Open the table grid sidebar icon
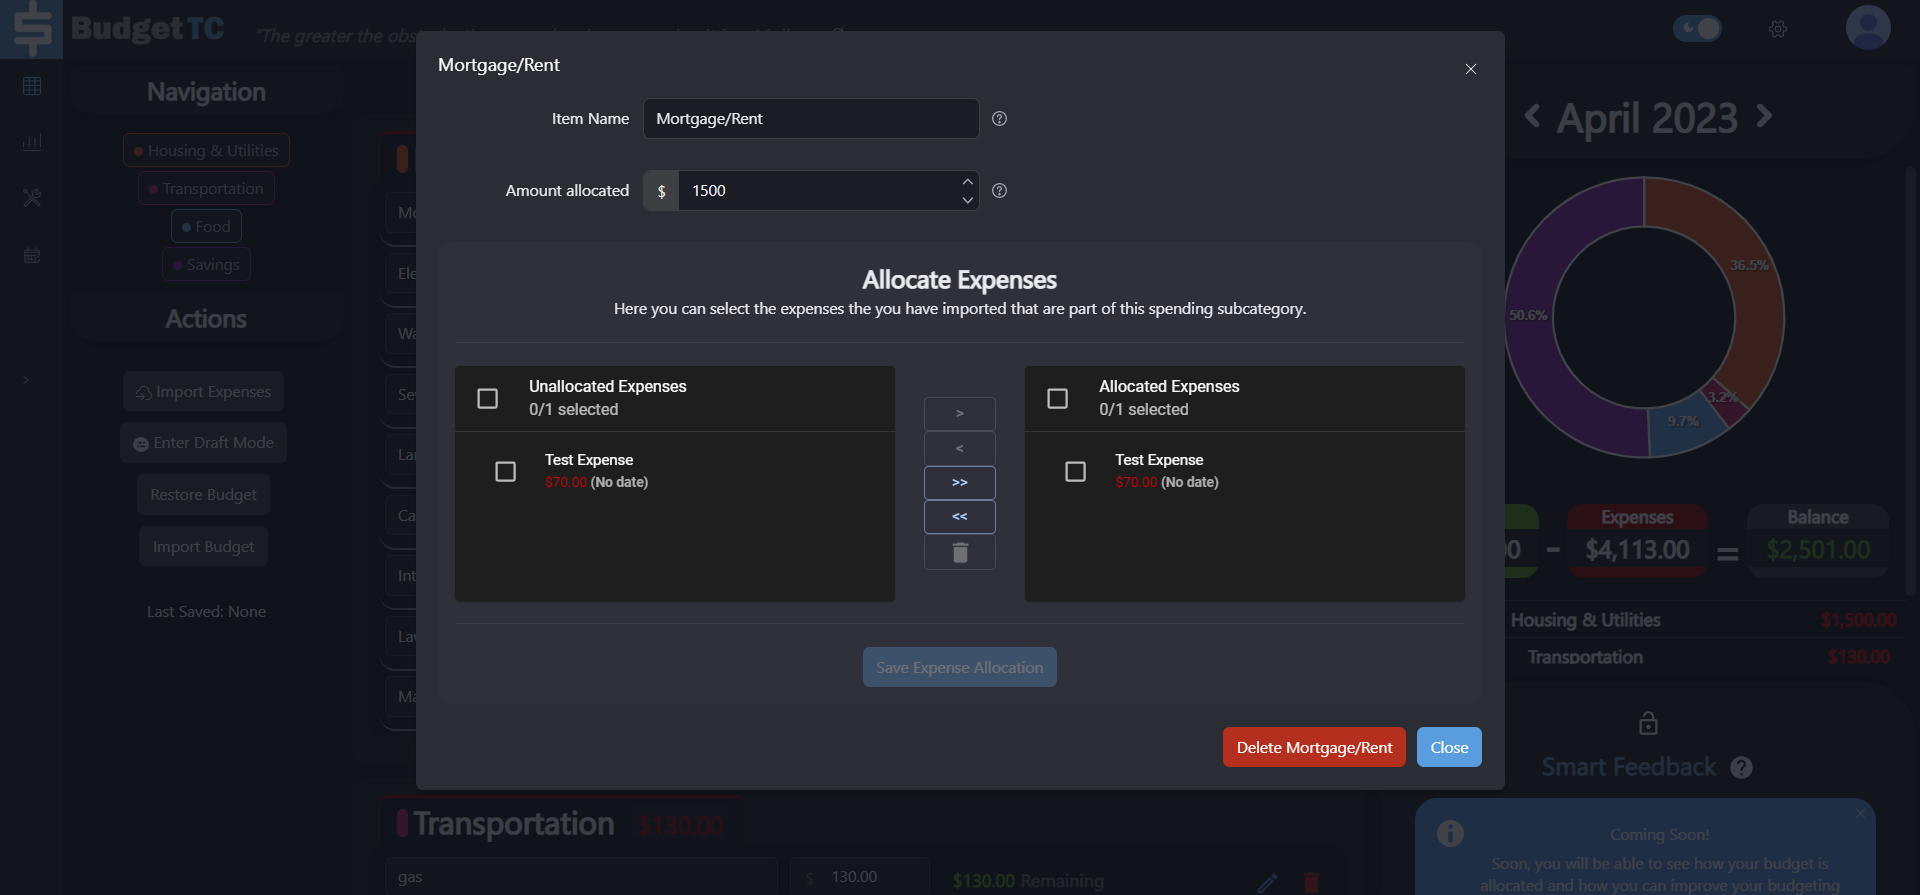Viewport: 1920px width, 895px height. coord(32,86)
